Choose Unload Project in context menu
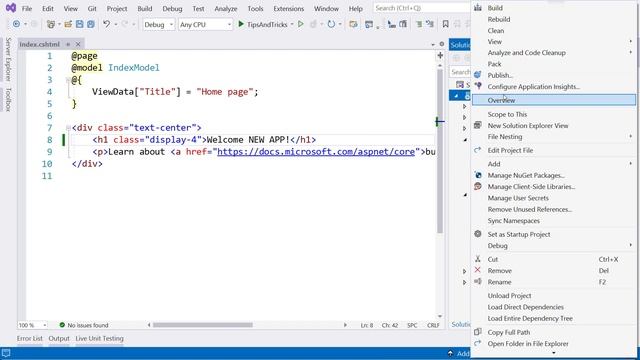640x360 pixels. pyautogui.click(x=554, y=296)
